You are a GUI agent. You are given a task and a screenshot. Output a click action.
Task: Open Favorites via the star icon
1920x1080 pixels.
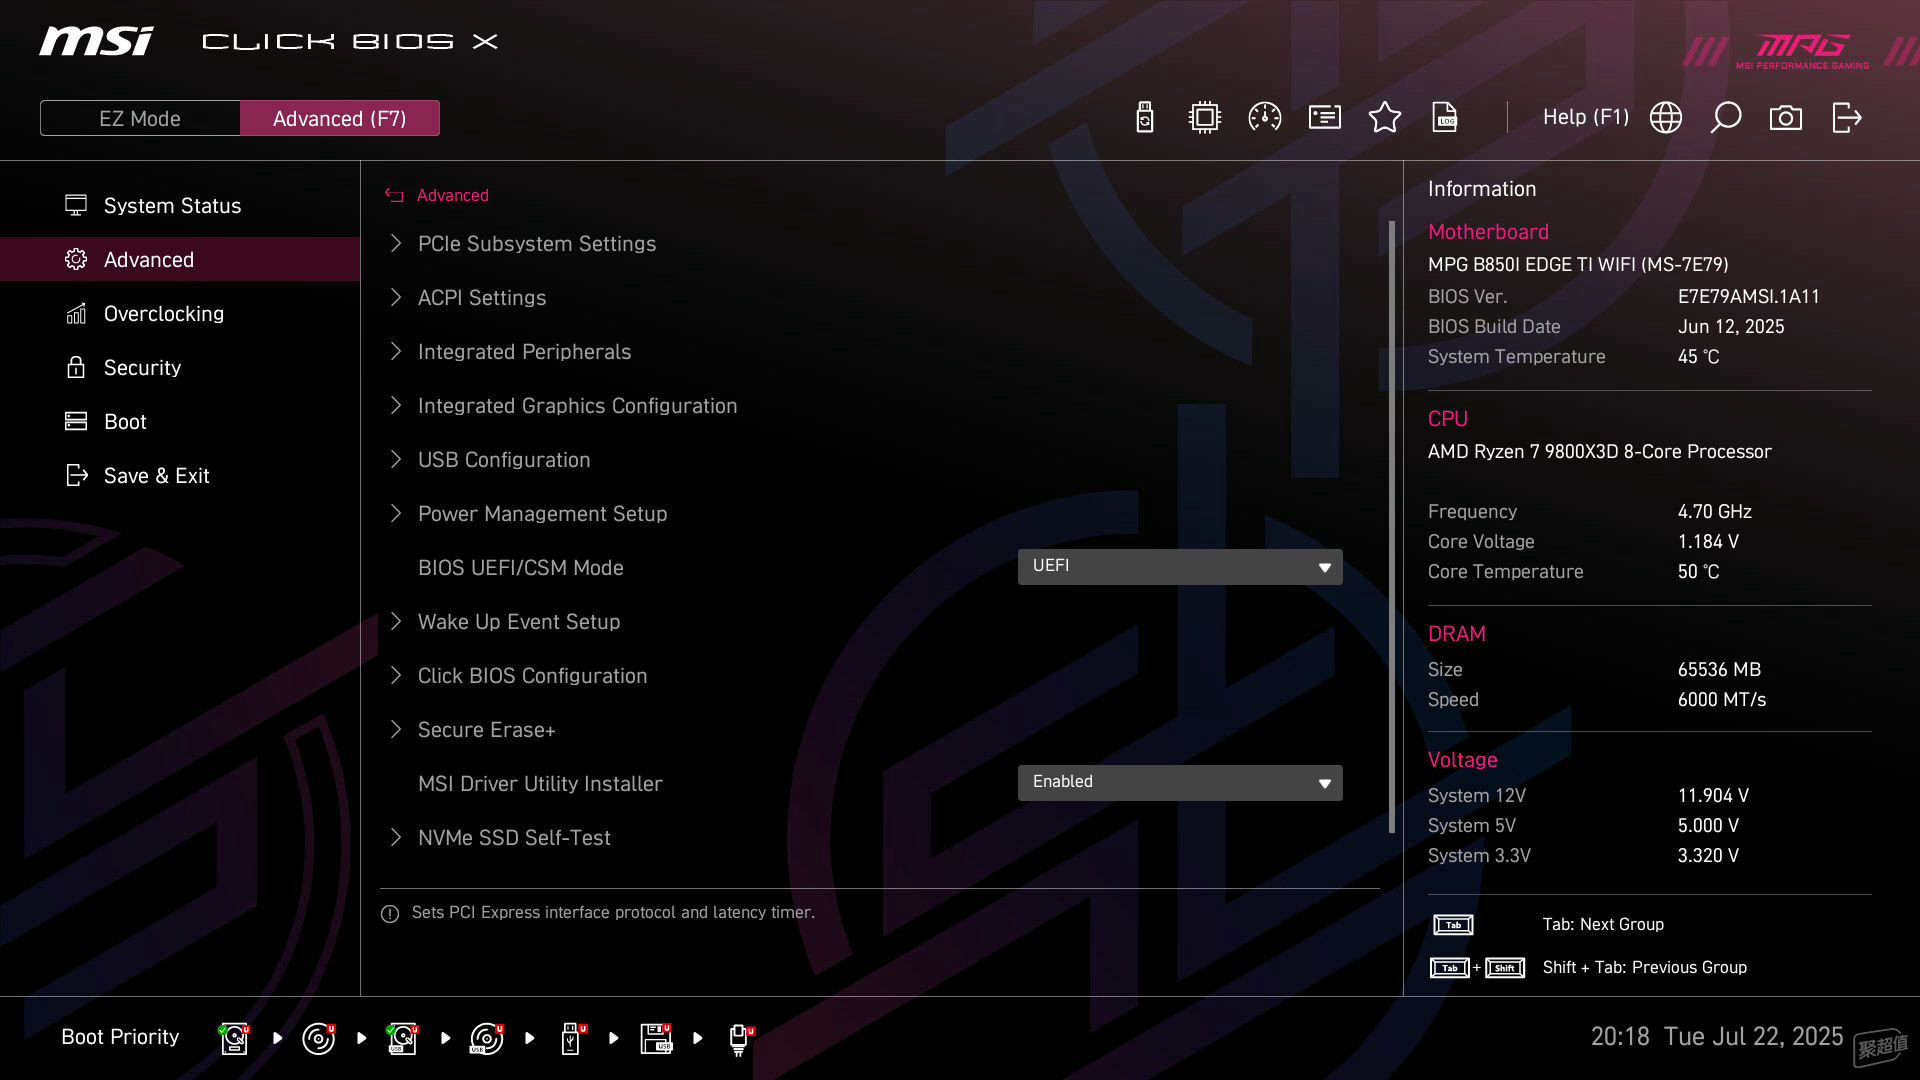tap(1385, 118)
